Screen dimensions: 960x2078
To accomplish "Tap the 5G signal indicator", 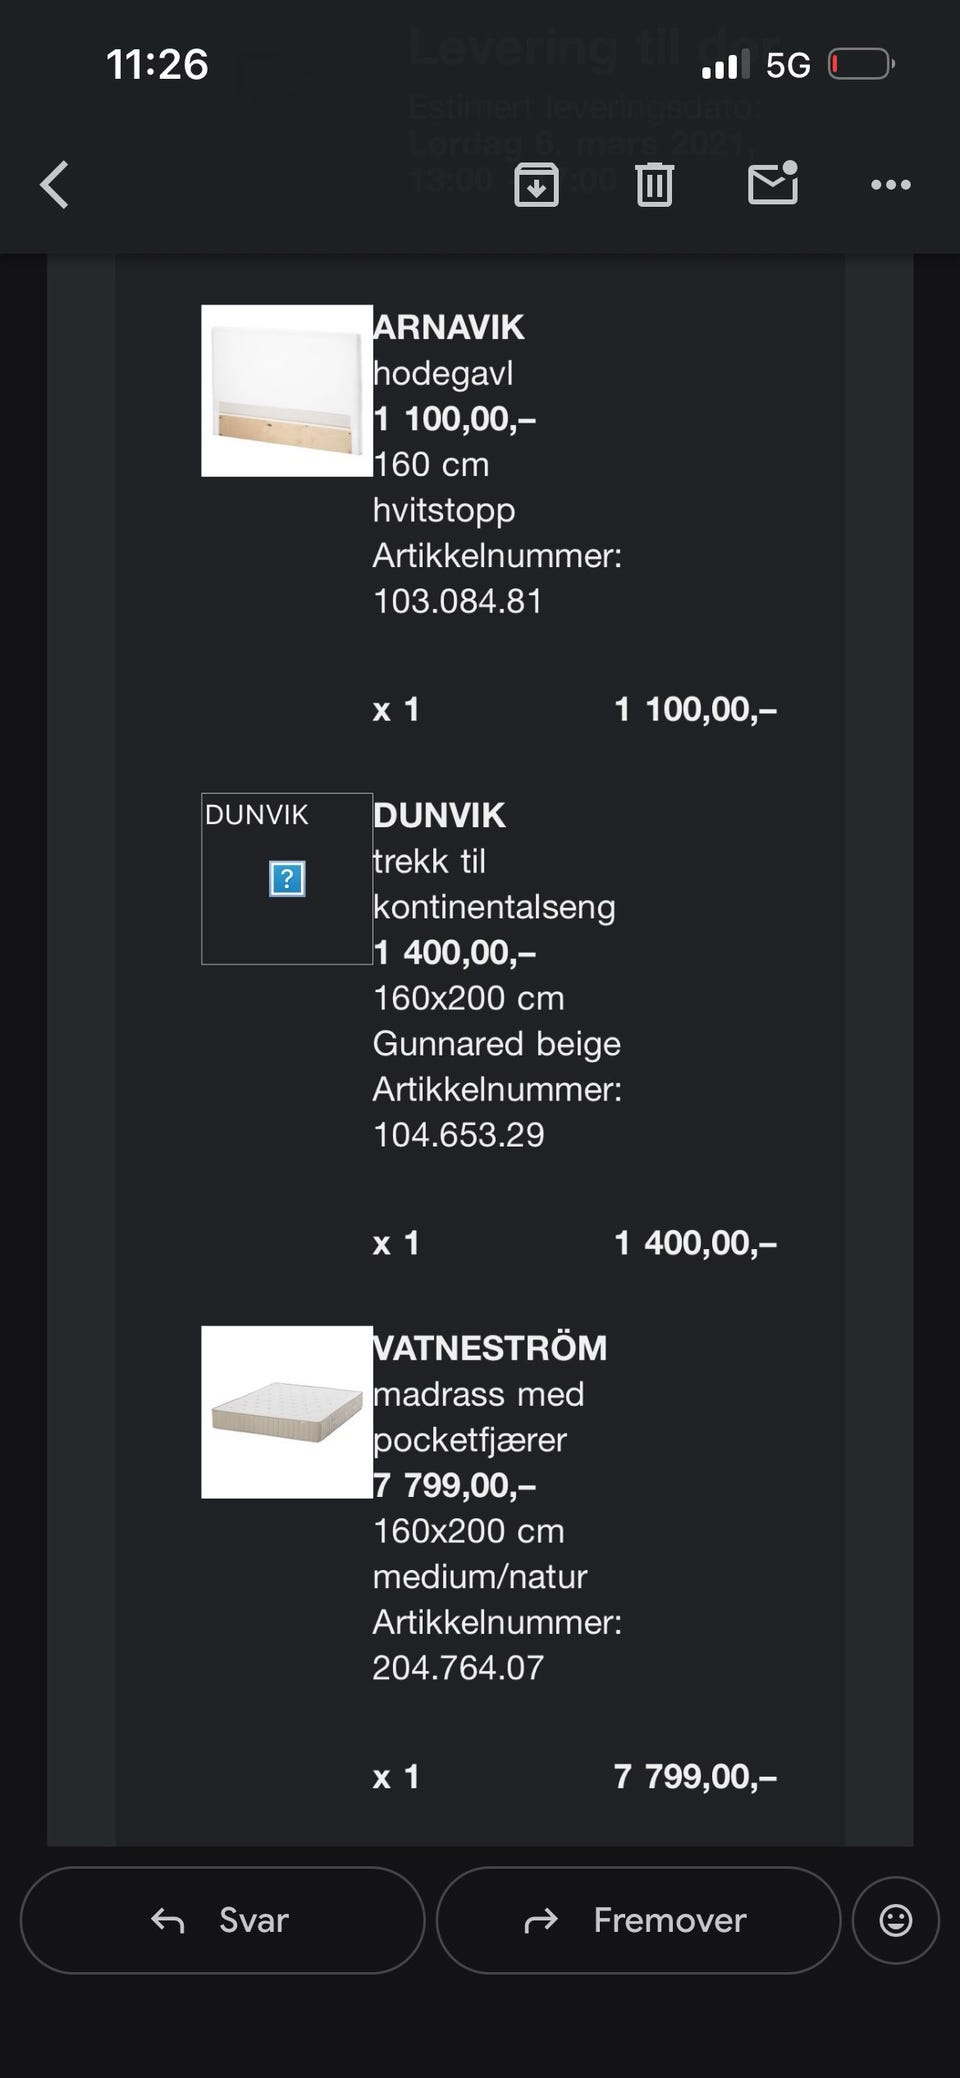I will (788, 66).
